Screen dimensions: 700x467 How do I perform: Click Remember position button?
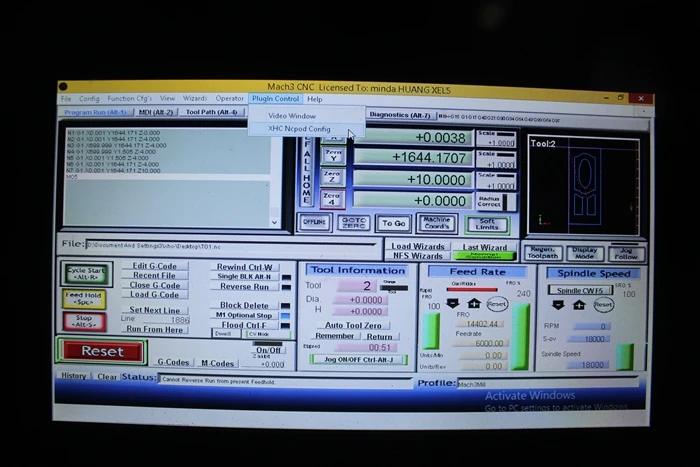(x=334, y=336)
